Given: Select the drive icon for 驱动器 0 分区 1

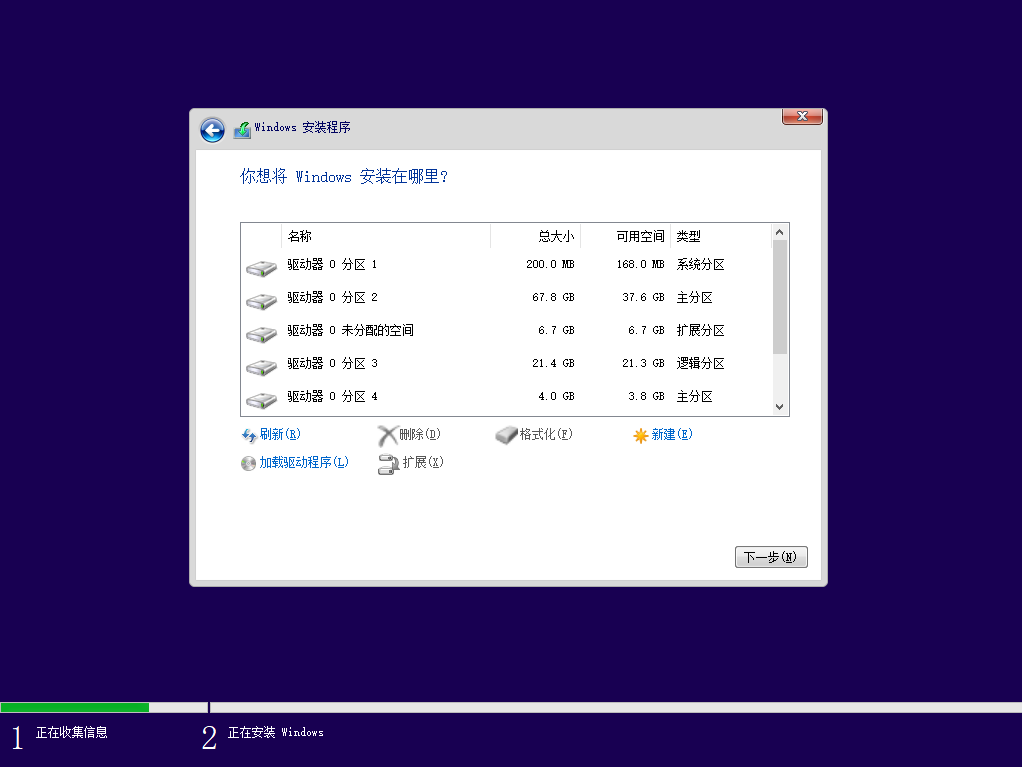Looking at the screenshot, I should 260,267.
